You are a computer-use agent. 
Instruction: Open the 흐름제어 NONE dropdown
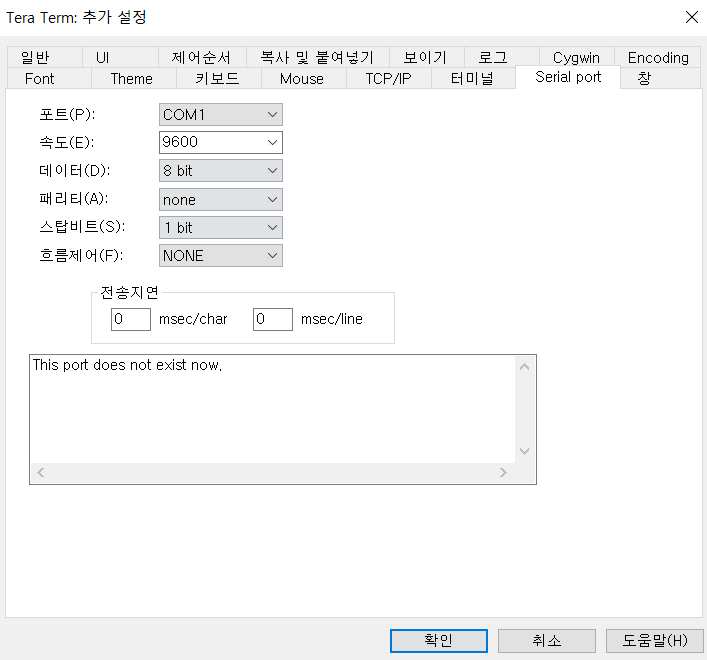pyautogui.click(x=220, y=256)
